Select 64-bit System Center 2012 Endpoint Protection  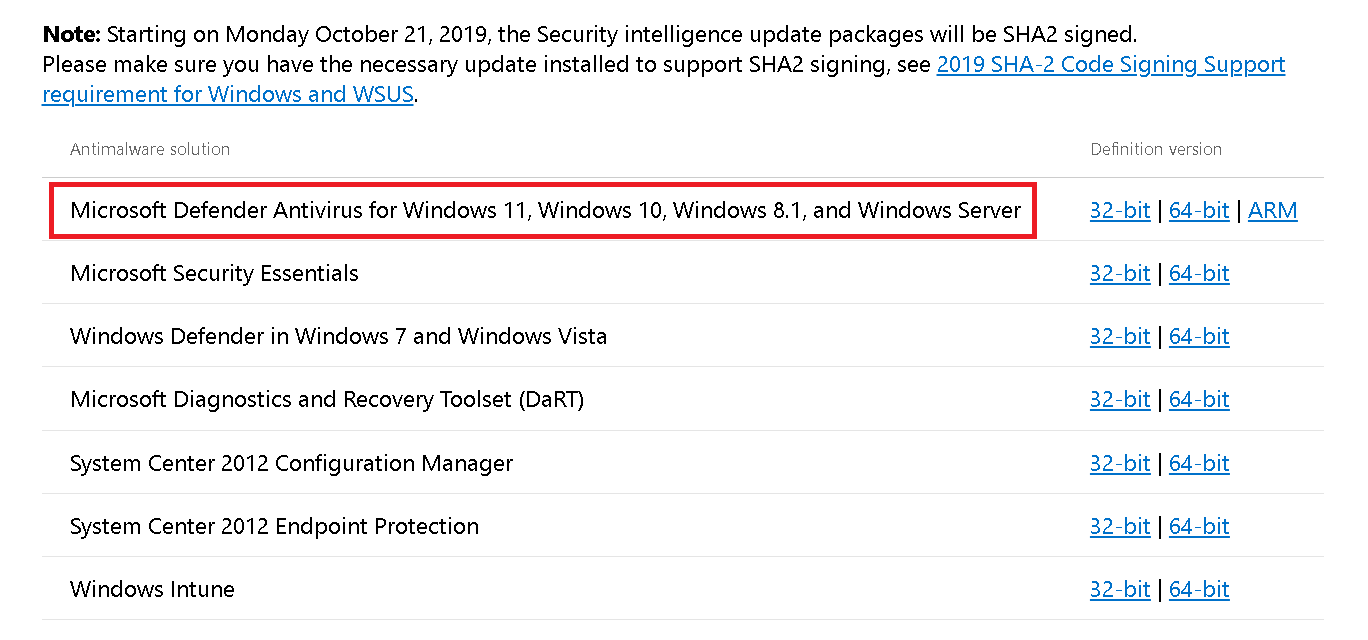(1198, 527)
